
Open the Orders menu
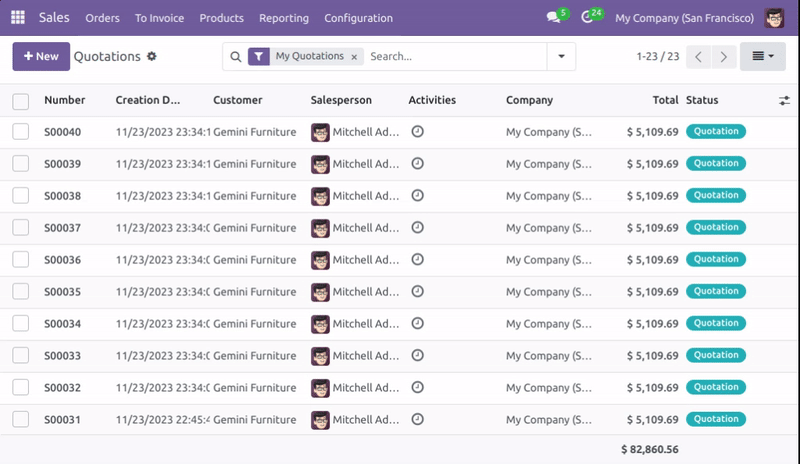(102, 18)
